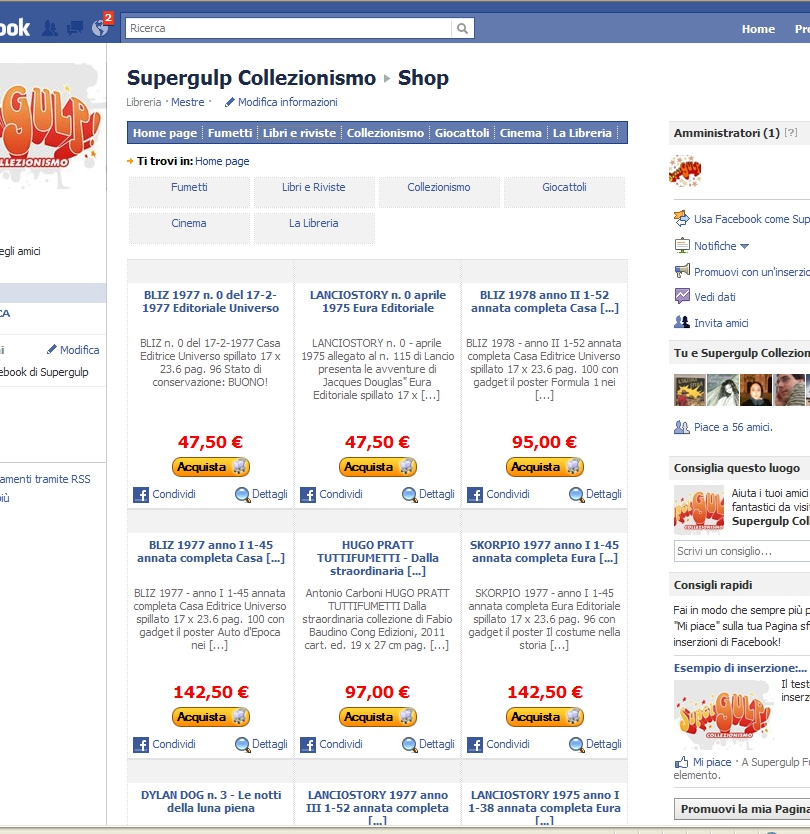
Task: Click the Piace a 56 amici people icon
Action: pyautogui.click(x=682, y=427)
